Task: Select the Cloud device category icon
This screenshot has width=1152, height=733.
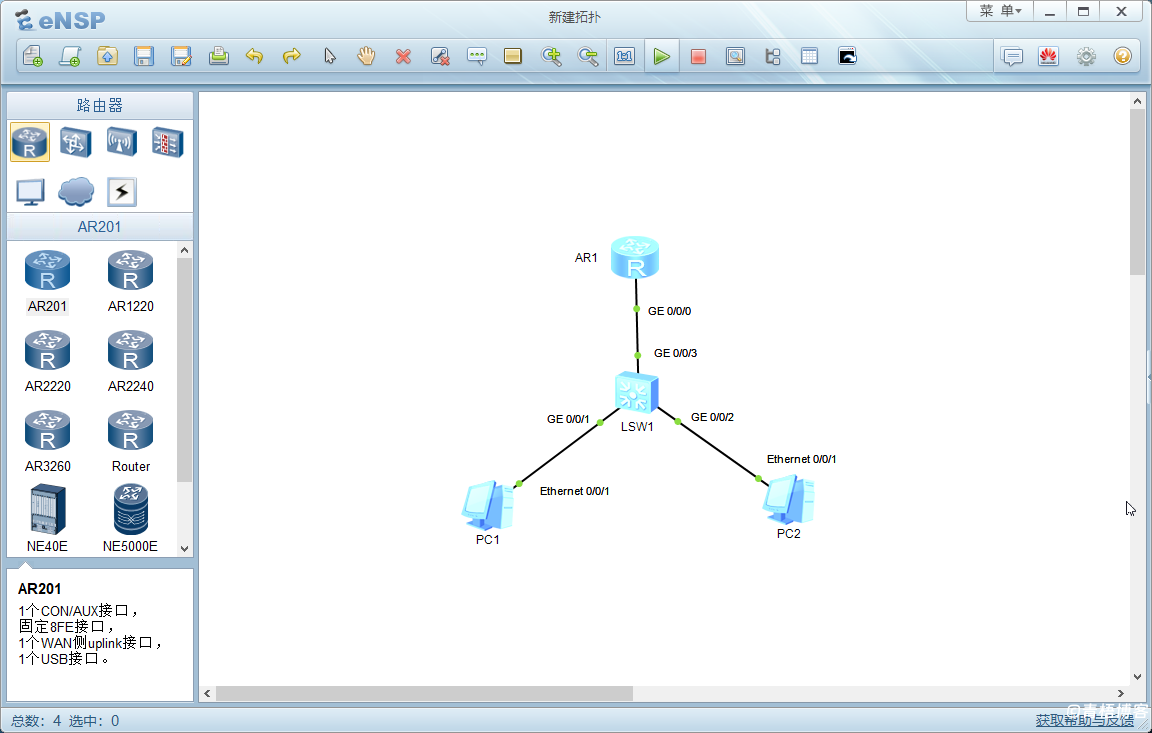Action: (76, 192)
